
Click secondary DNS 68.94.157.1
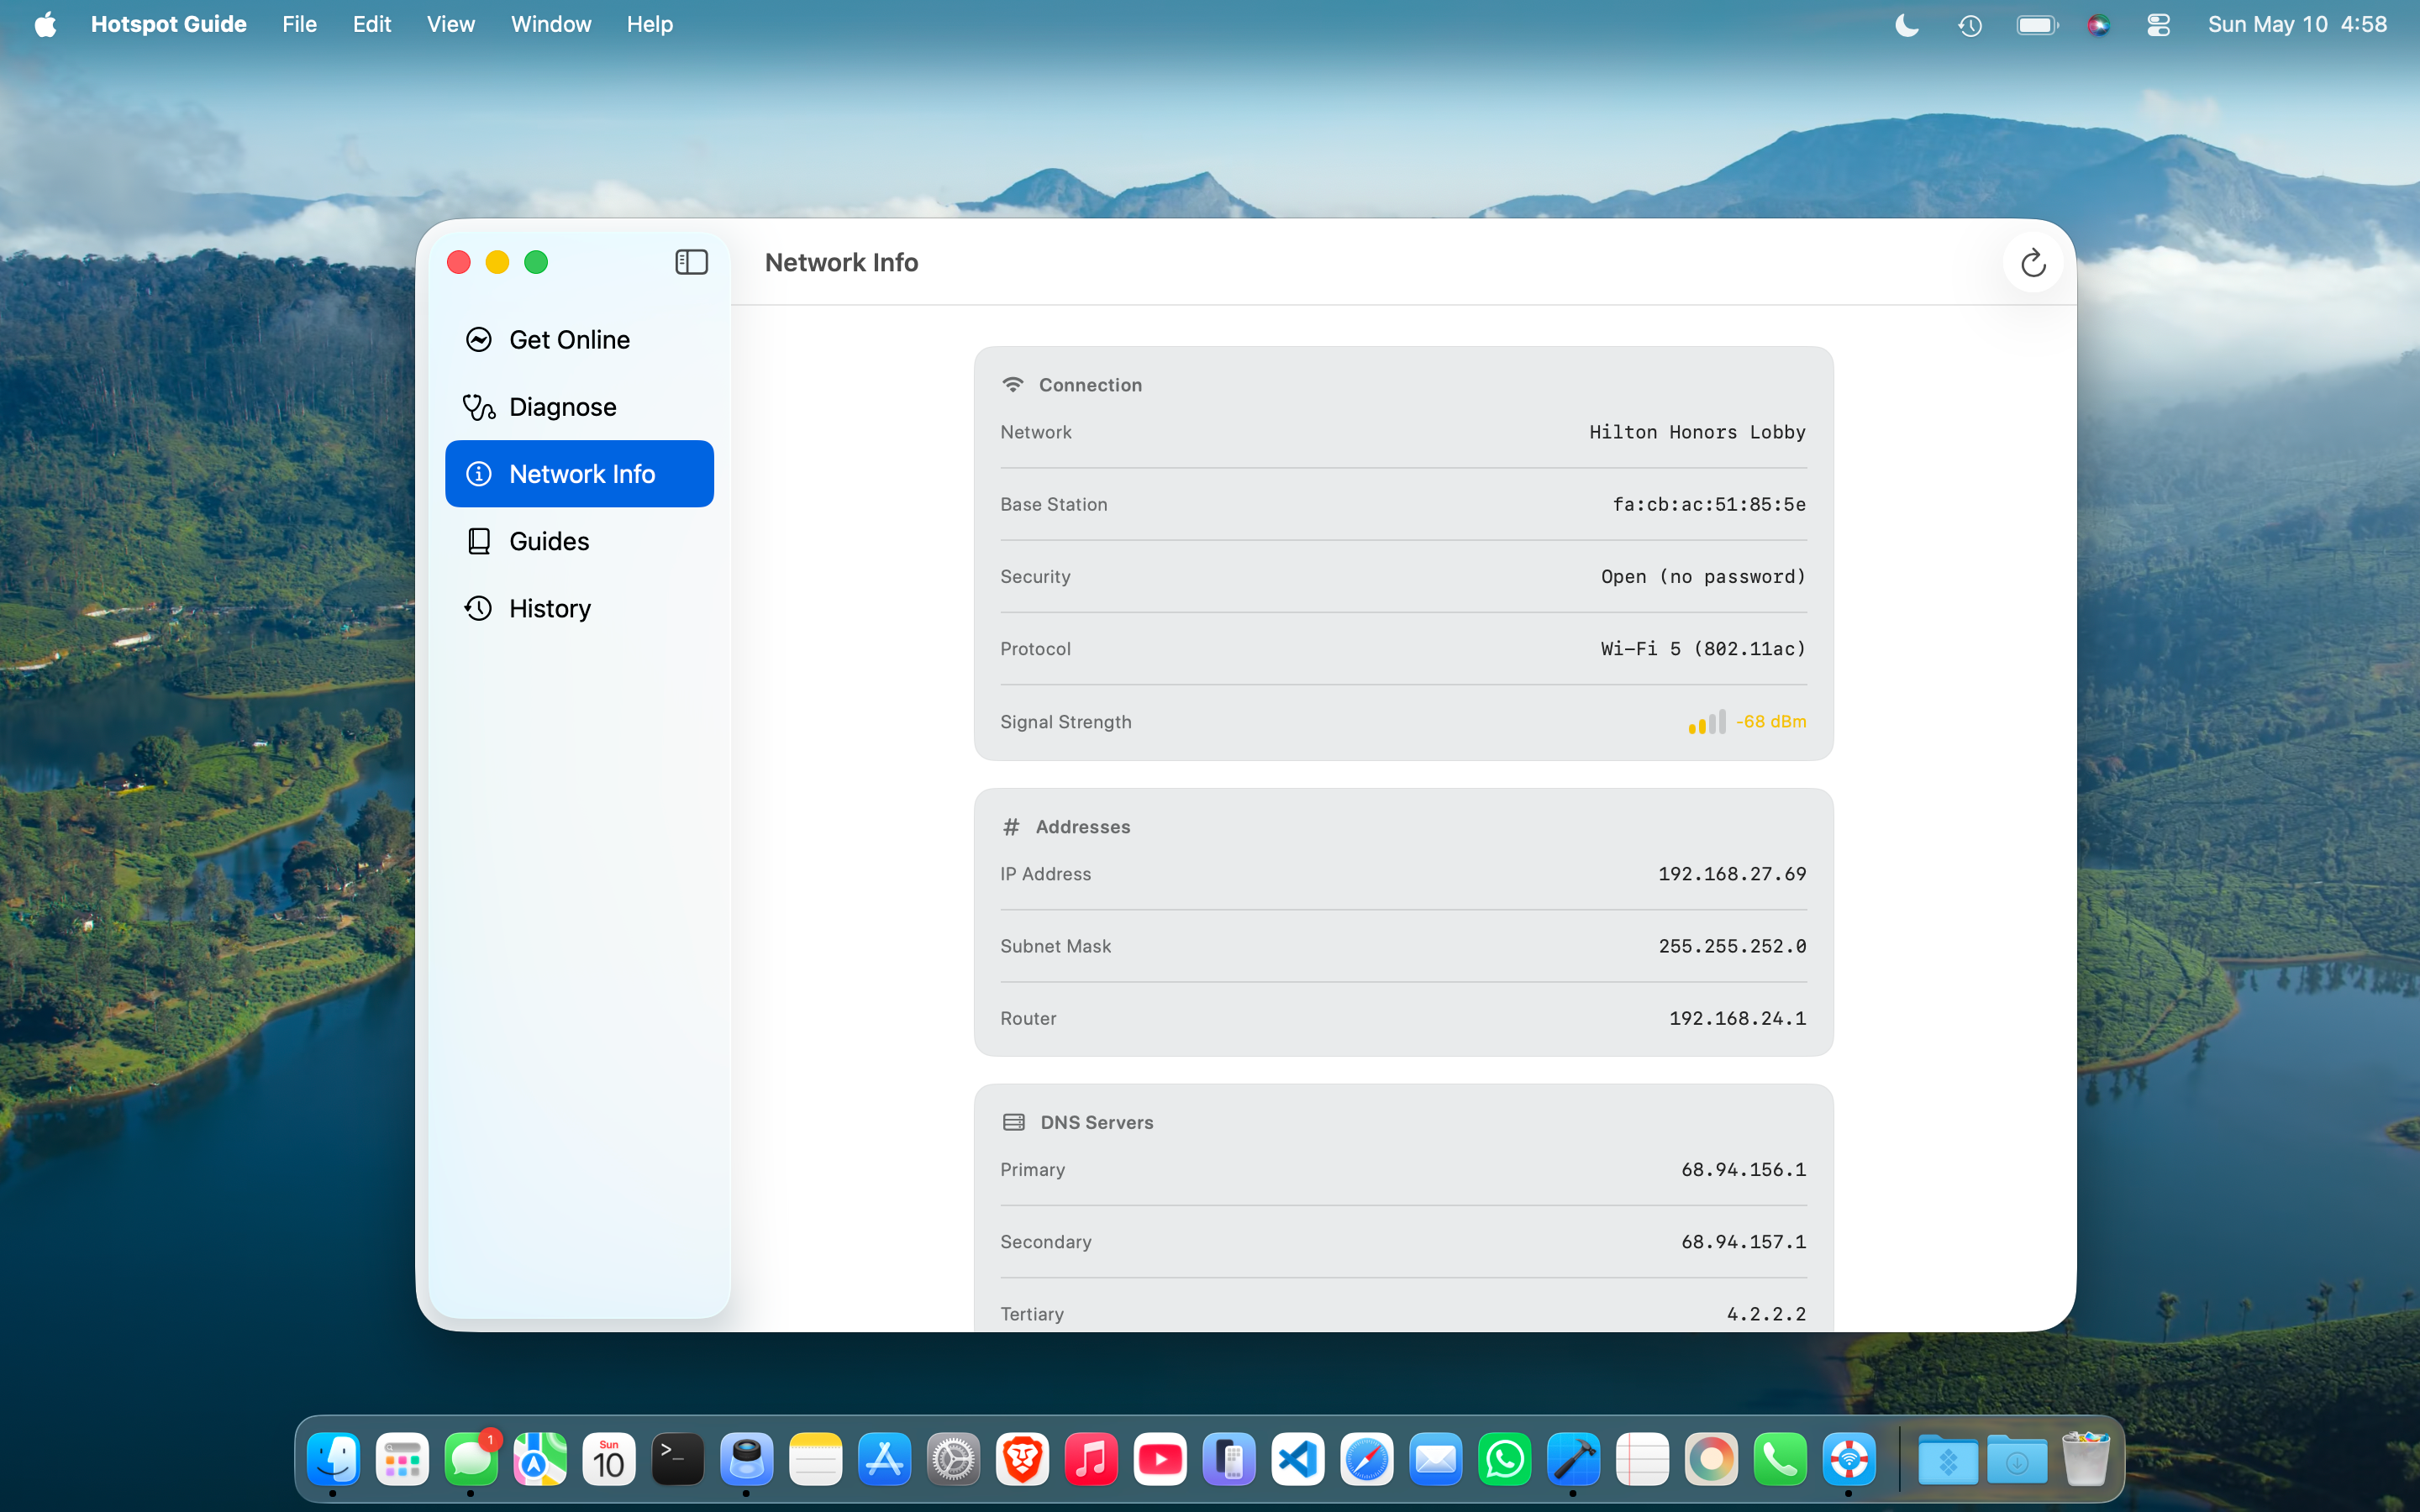(1743, 1242)
